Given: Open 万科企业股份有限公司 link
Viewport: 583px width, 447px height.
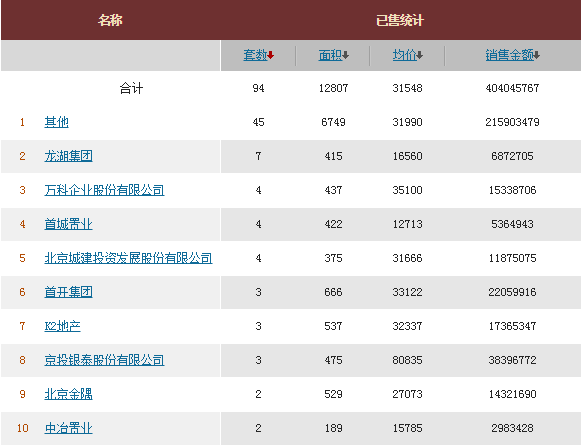Looking at the screenshot, I should click(x=104, y=190).
